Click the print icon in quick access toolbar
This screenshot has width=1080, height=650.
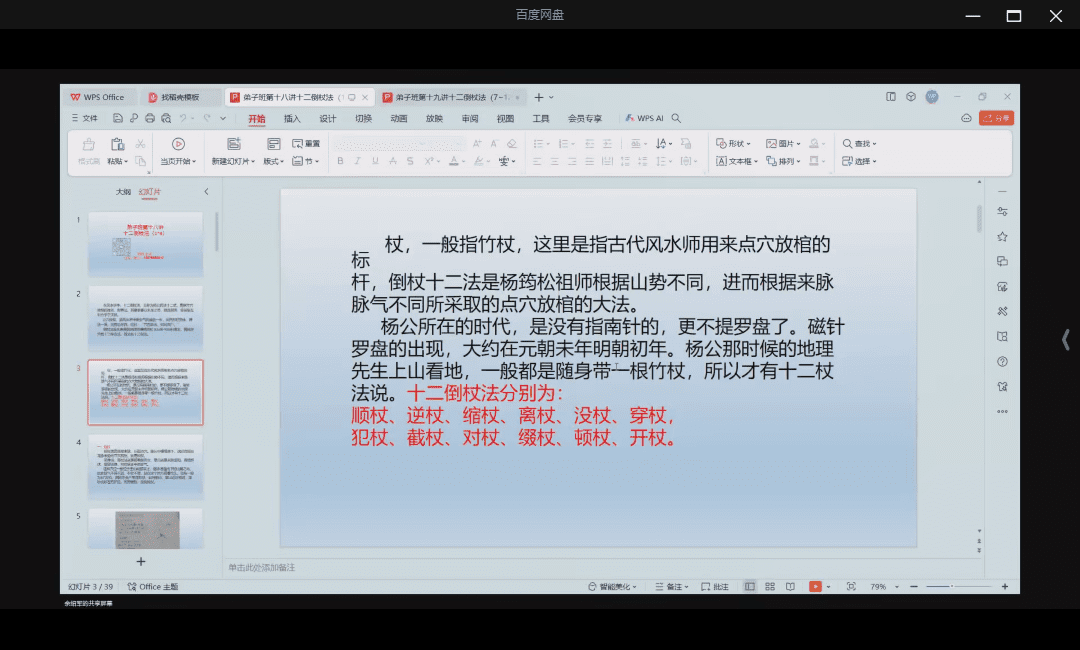150,118
